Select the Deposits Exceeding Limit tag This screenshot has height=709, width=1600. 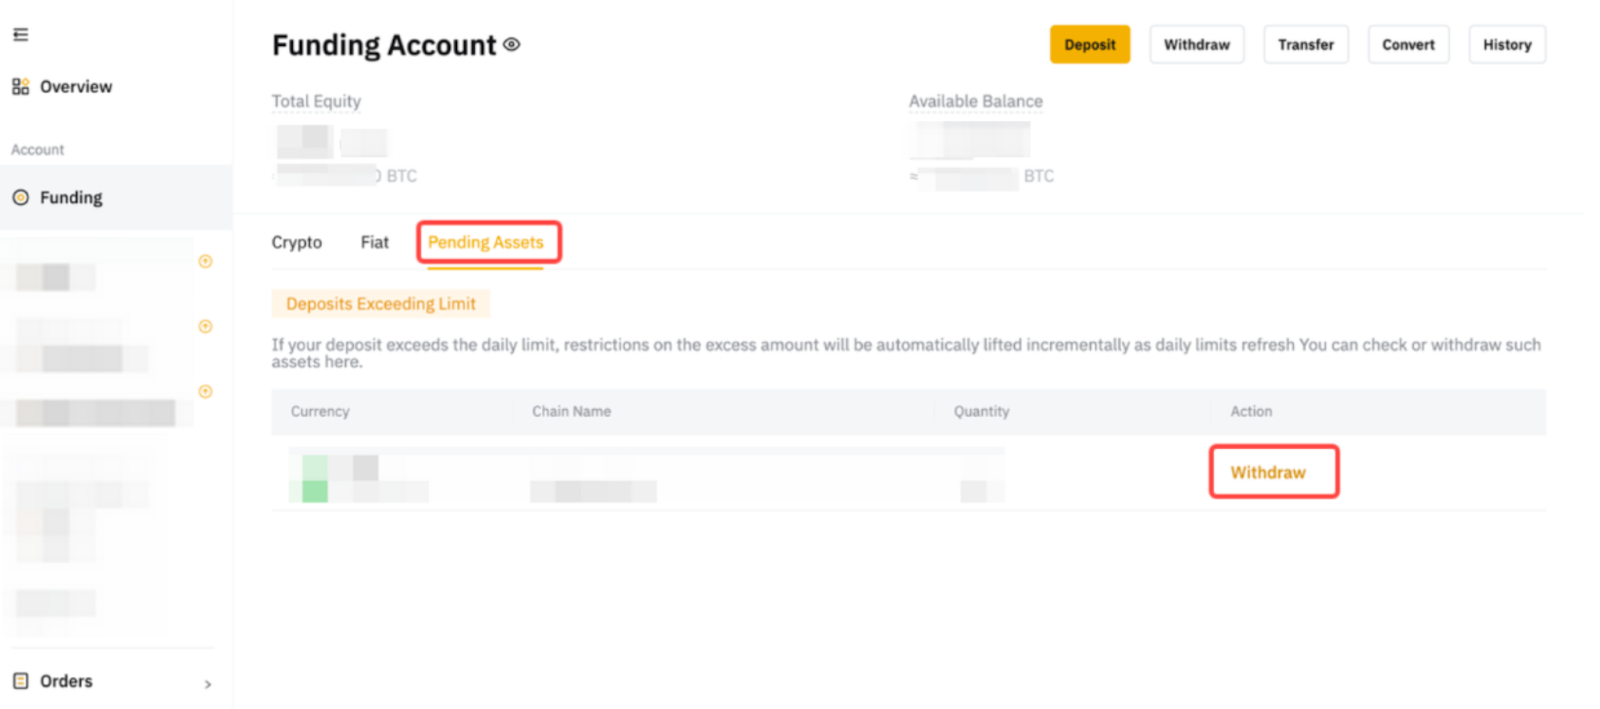(x=381, y=304)
